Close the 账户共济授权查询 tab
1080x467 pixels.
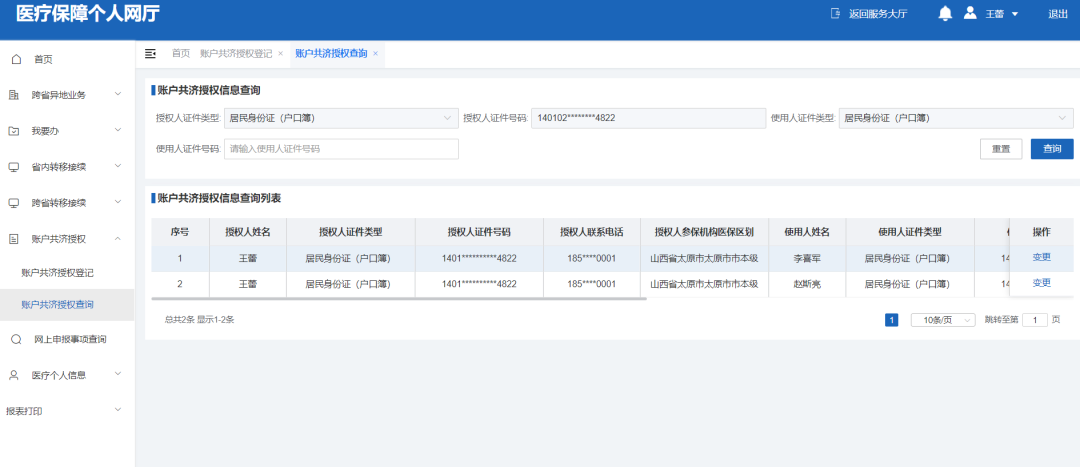pyautogui.click(x=376, y=53)
